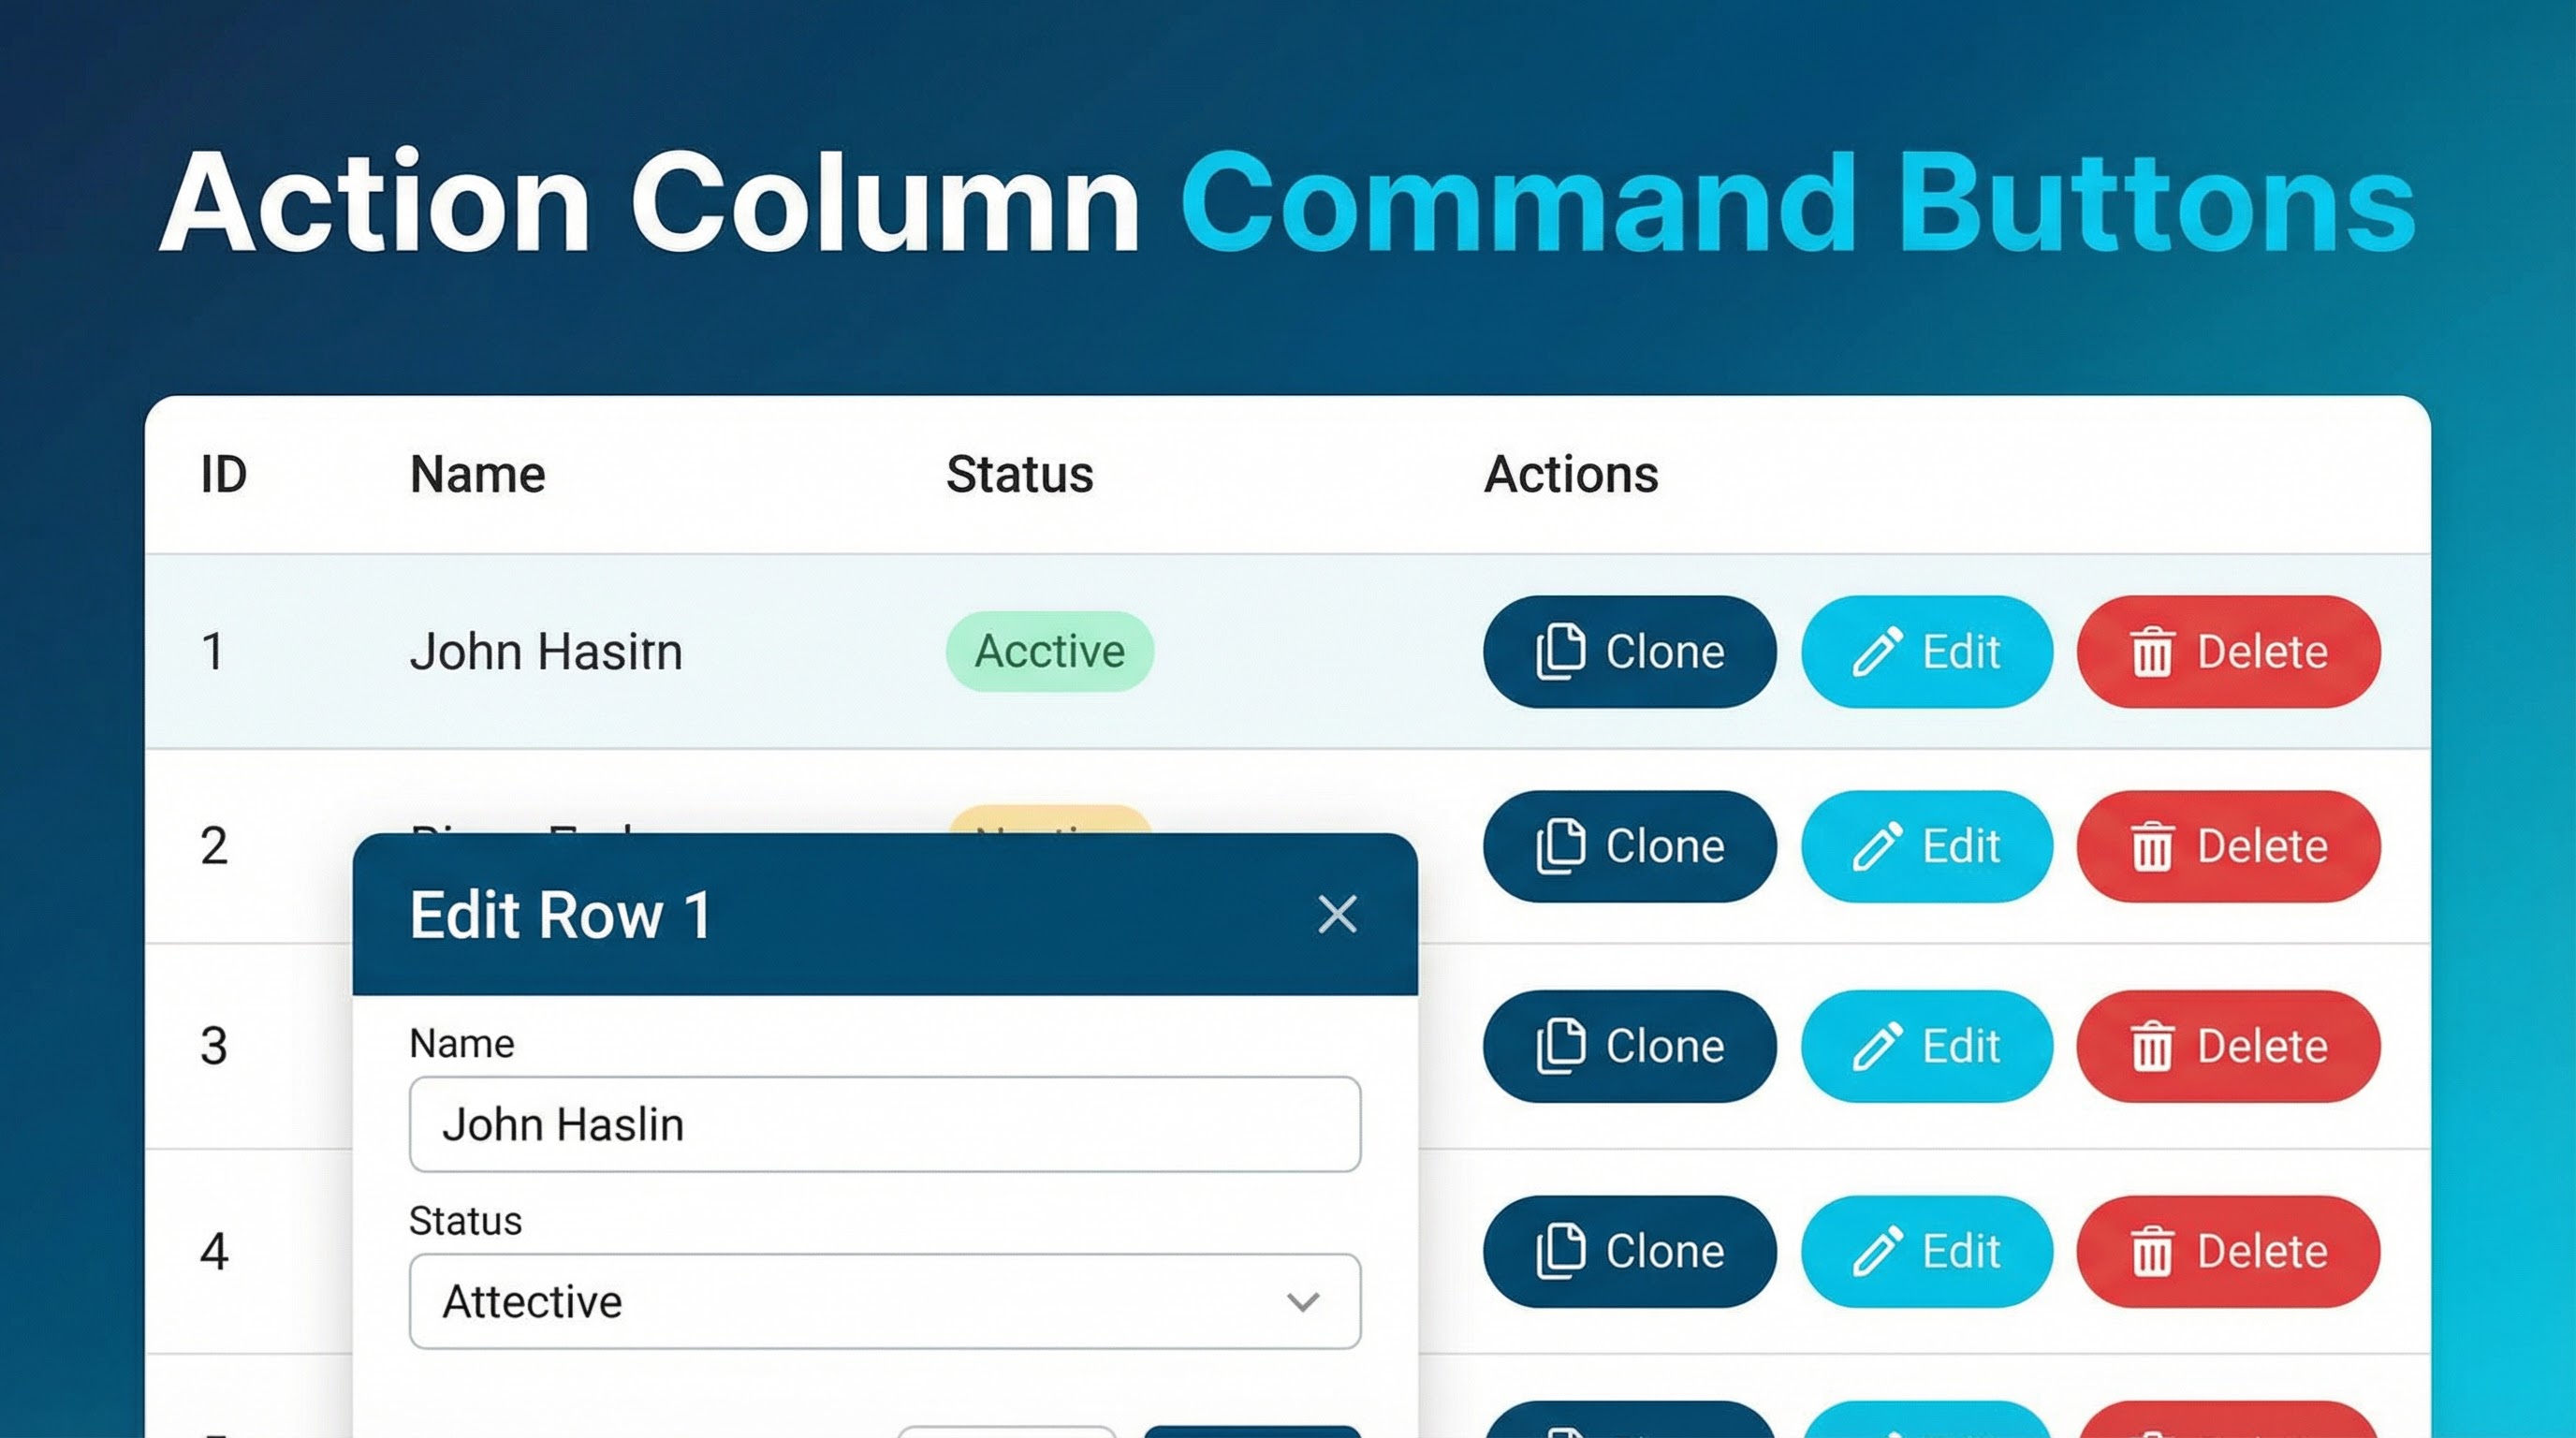
Task: Close the Edit Row 1 dialog
Action: coord(1337,914)
